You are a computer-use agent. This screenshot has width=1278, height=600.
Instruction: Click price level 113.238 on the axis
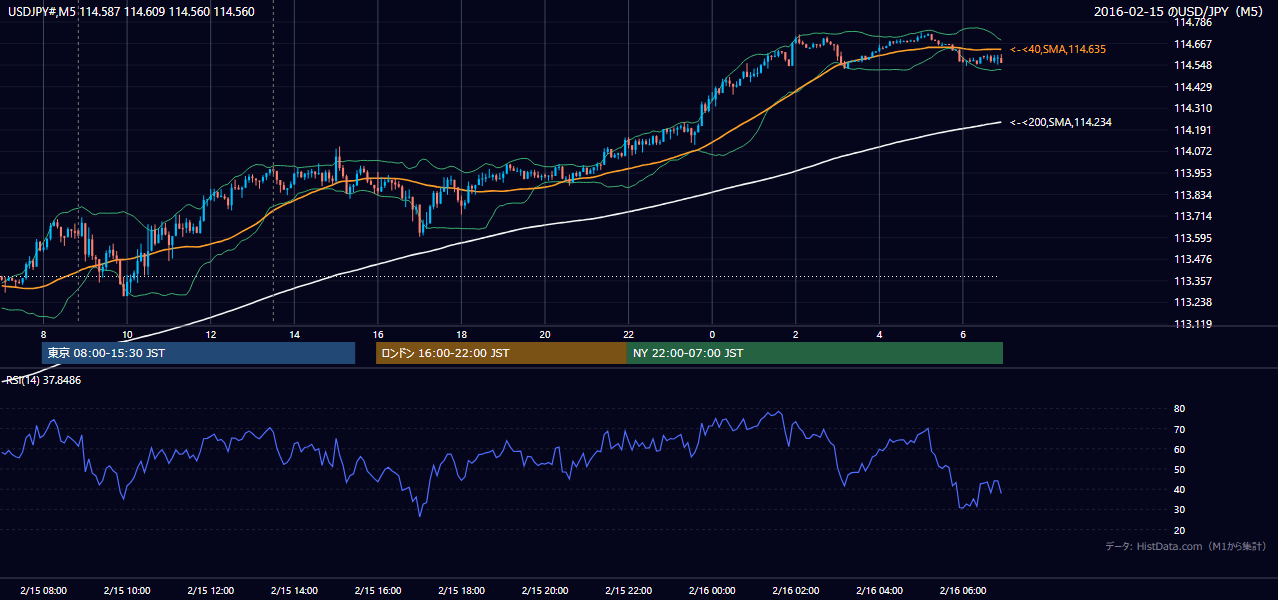tap(1192, 302)
